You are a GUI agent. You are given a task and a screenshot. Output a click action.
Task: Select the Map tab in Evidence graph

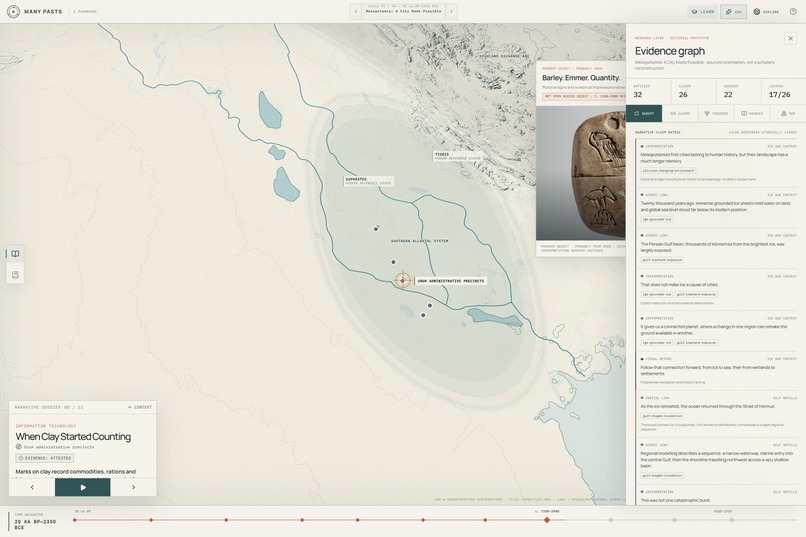pyautogui.click(x=788, y=113)
